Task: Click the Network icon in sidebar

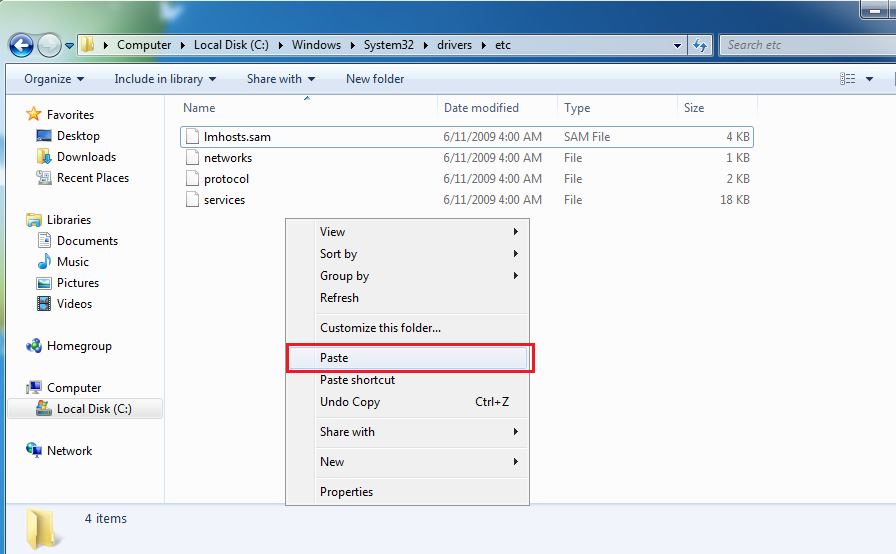Action: [34, 451]
